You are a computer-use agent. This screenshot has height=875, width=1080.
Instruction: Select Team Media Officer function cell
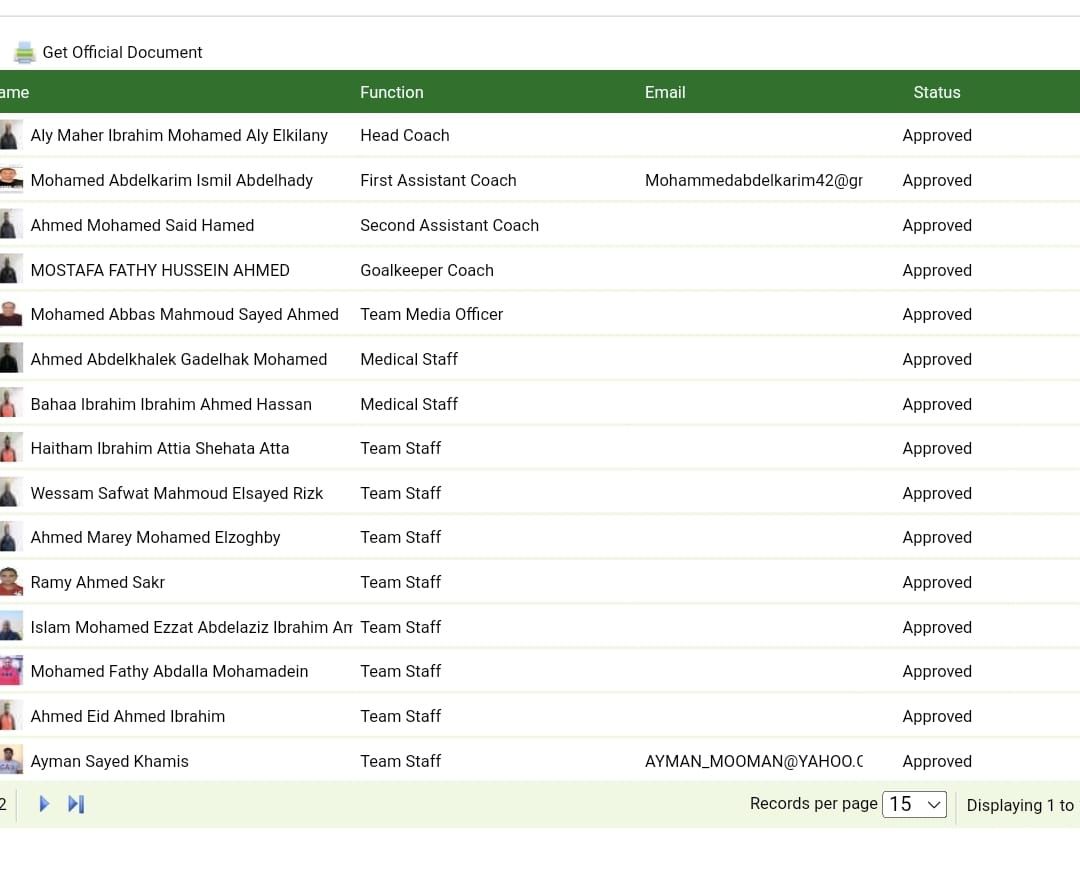(x=431, y=315)
